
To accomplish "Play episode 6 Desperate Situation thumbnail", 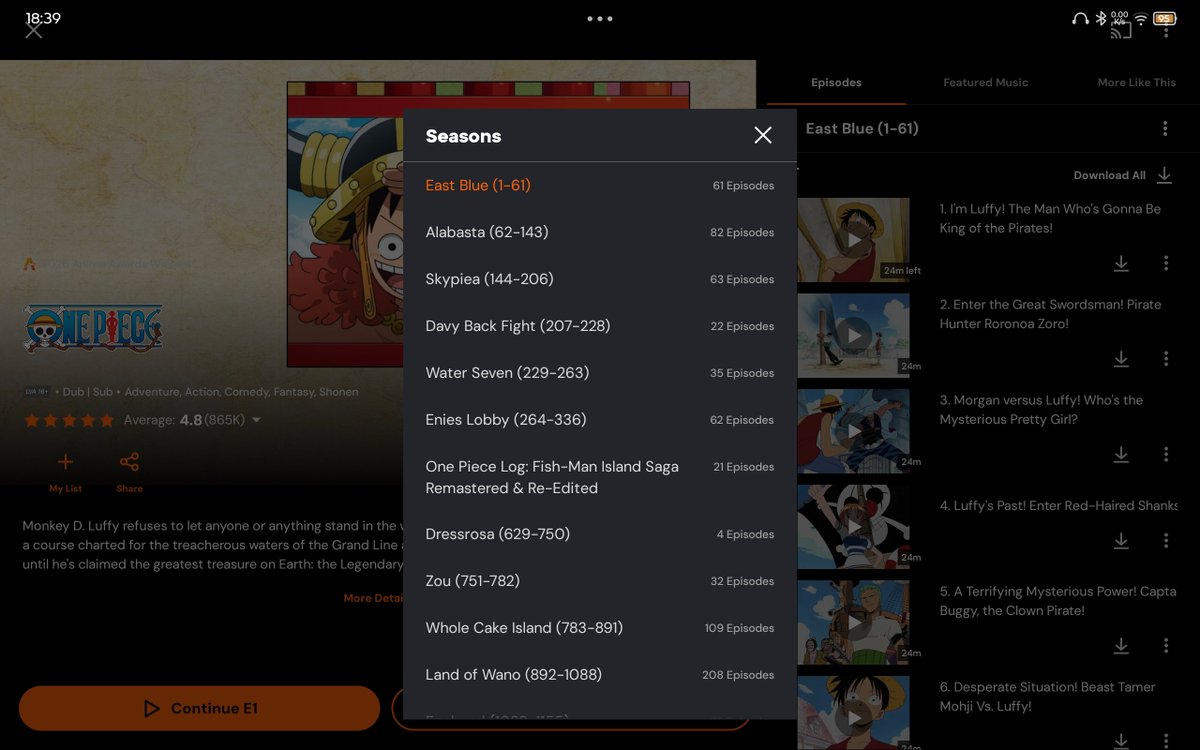I will point(854,713).
